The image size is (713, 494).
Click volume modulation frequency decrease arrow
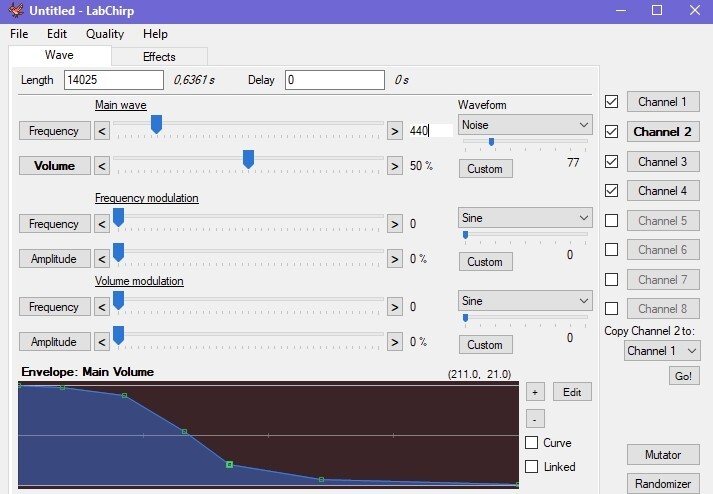[x=102, y=307]
